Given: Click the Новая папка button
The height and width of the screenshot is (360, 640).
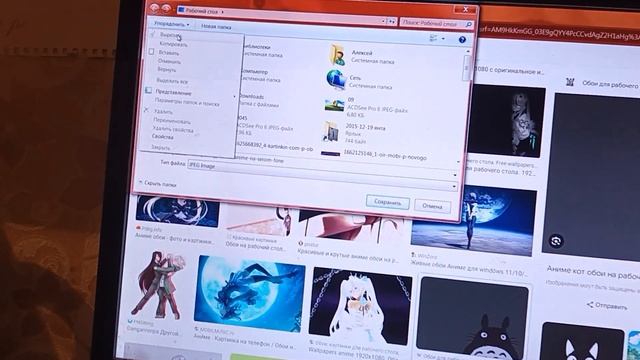Looking at the screenshot, I should [x=216, y=27].
